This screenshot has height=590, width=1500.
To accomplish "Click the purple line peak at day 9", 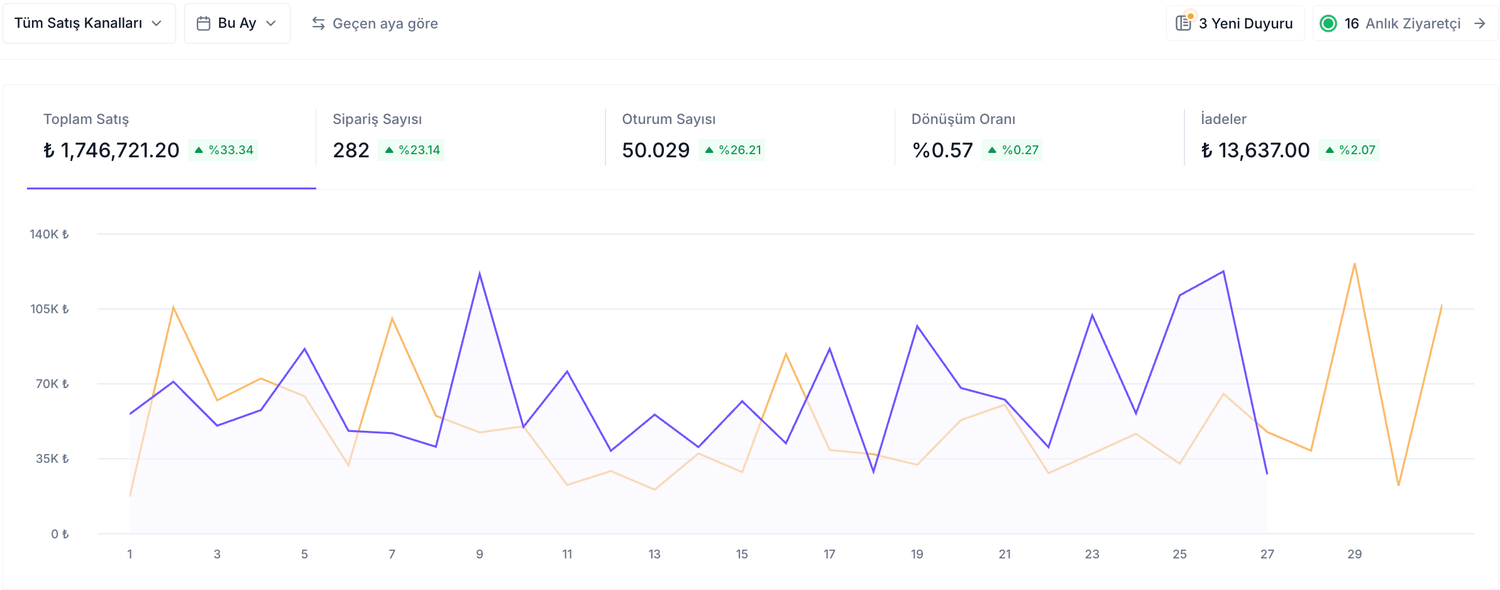I will click(480, 273).
